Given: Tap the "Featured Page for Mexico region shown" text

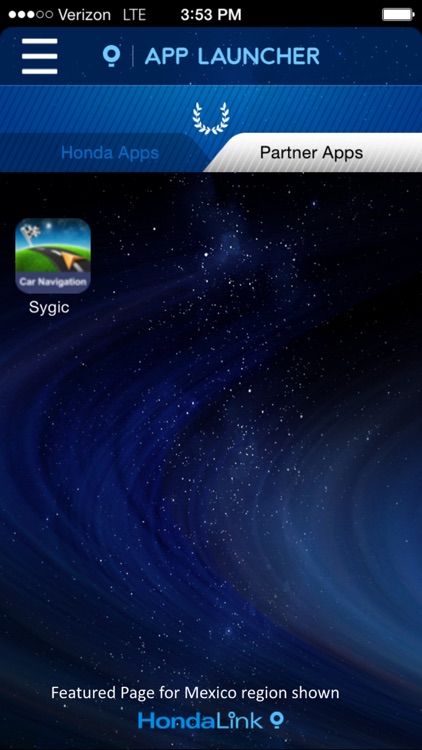Looking at the screenshot, I should click(x=195, y=693).
